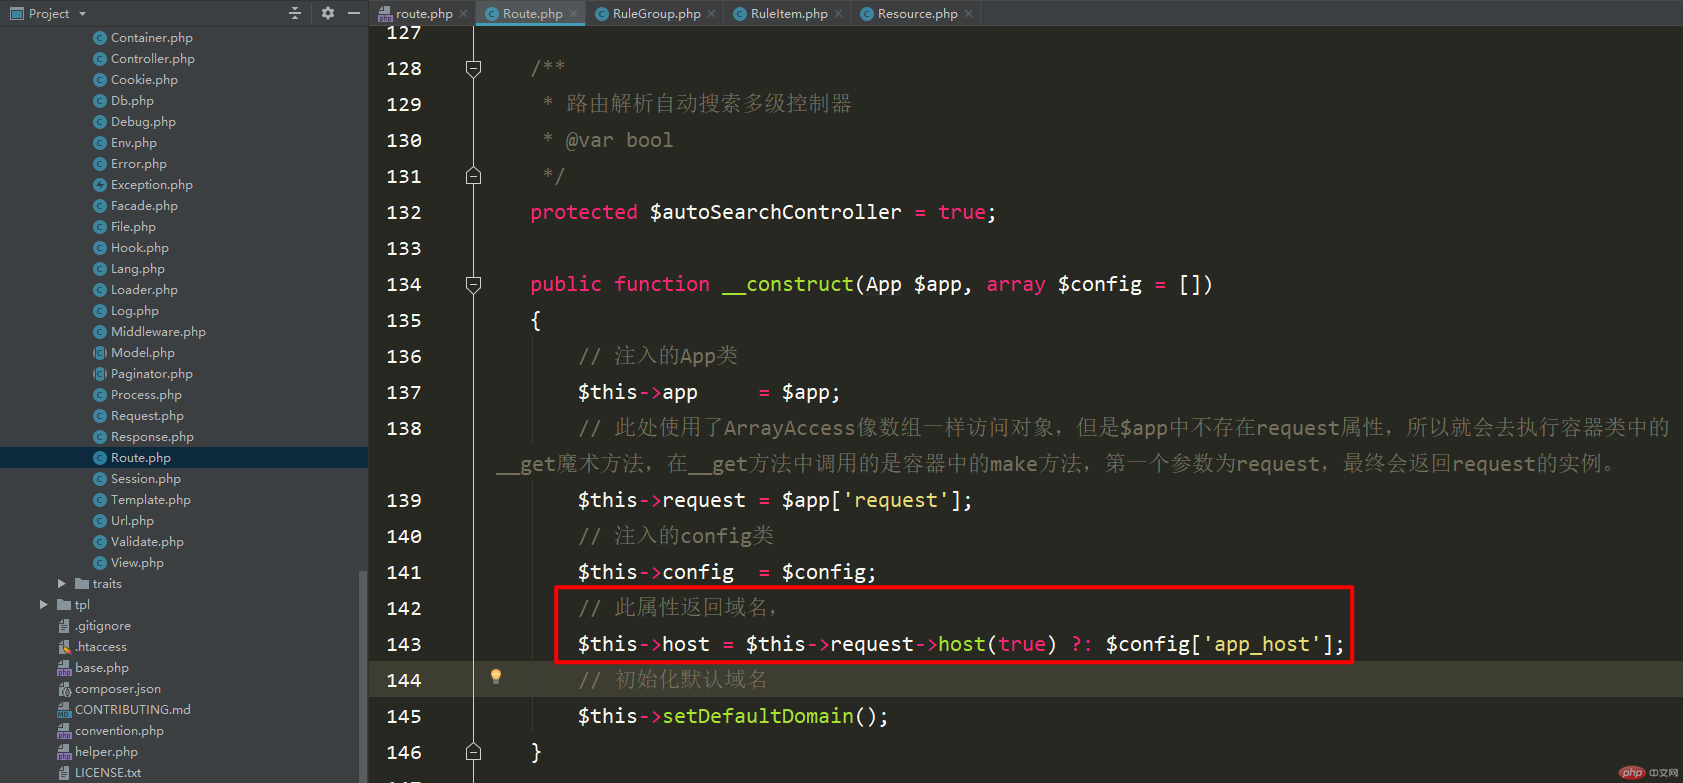Switch to the RuleItem.php tab
1683x783 pixels.
coord(788,13)
